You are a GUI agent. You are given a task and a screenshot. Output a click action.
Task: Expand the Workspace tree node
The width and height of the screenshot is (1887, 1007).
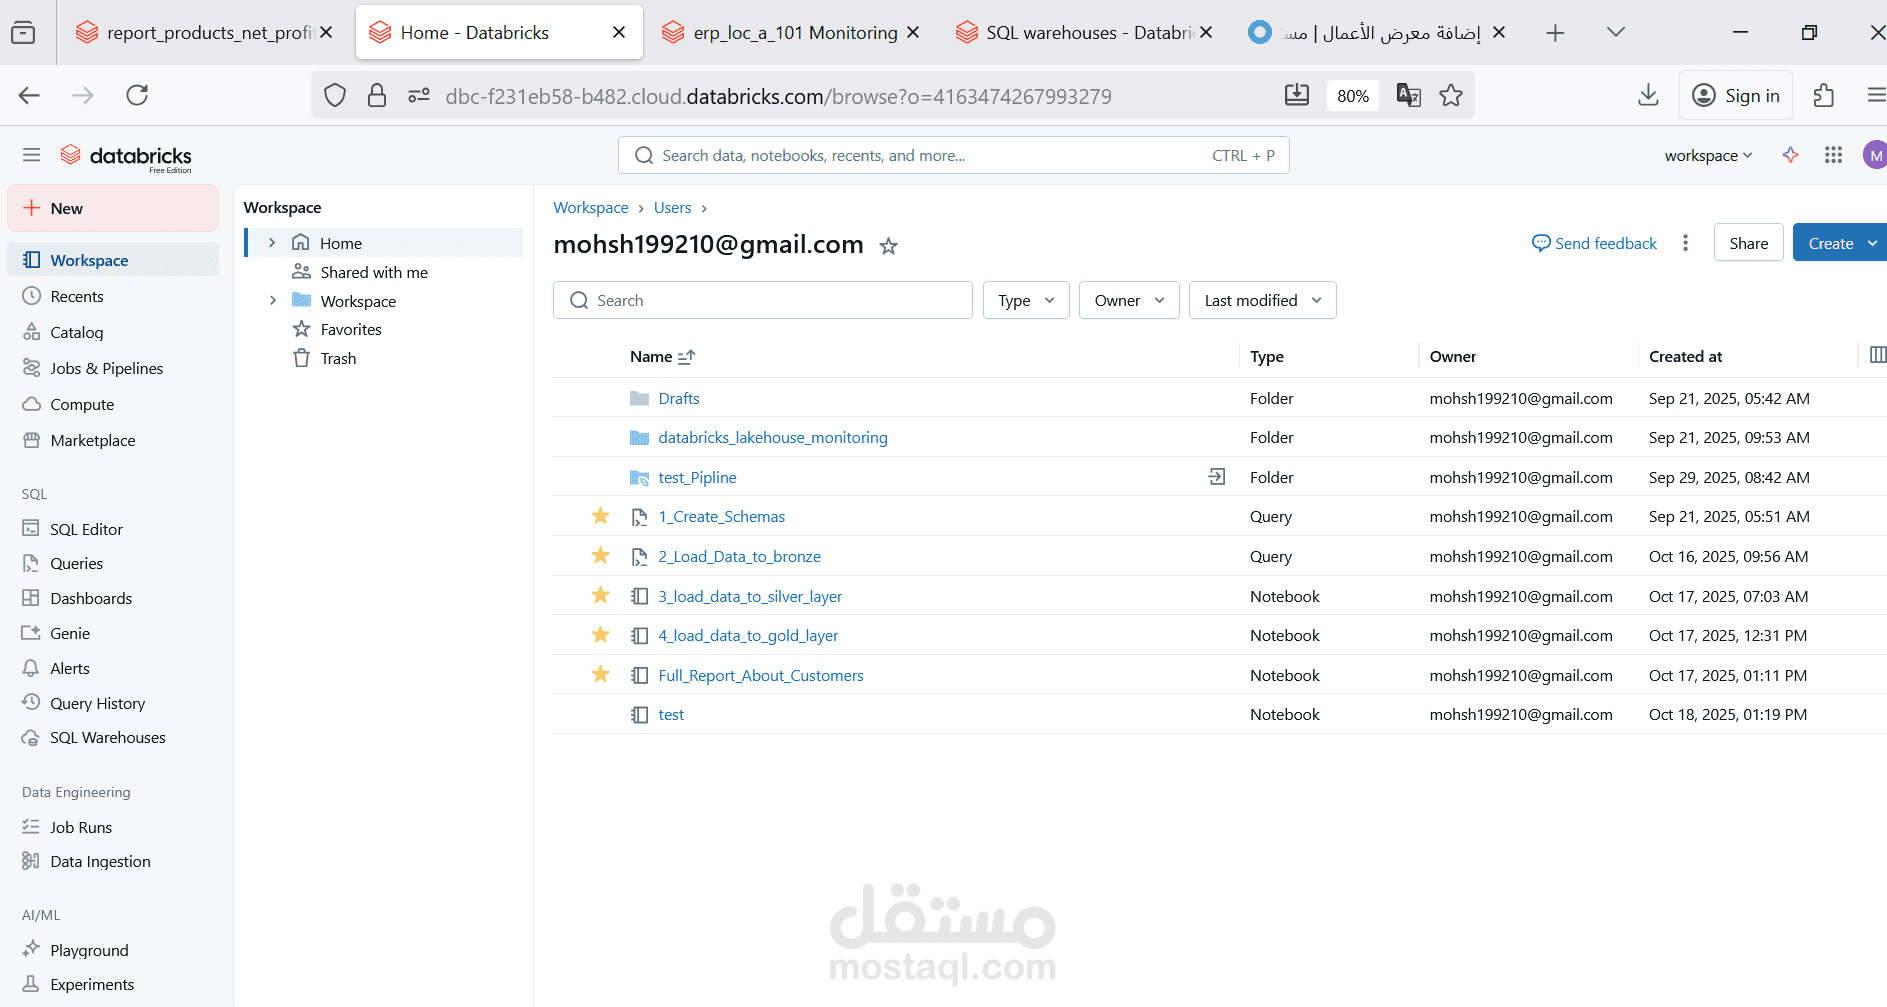click(272, 301)
